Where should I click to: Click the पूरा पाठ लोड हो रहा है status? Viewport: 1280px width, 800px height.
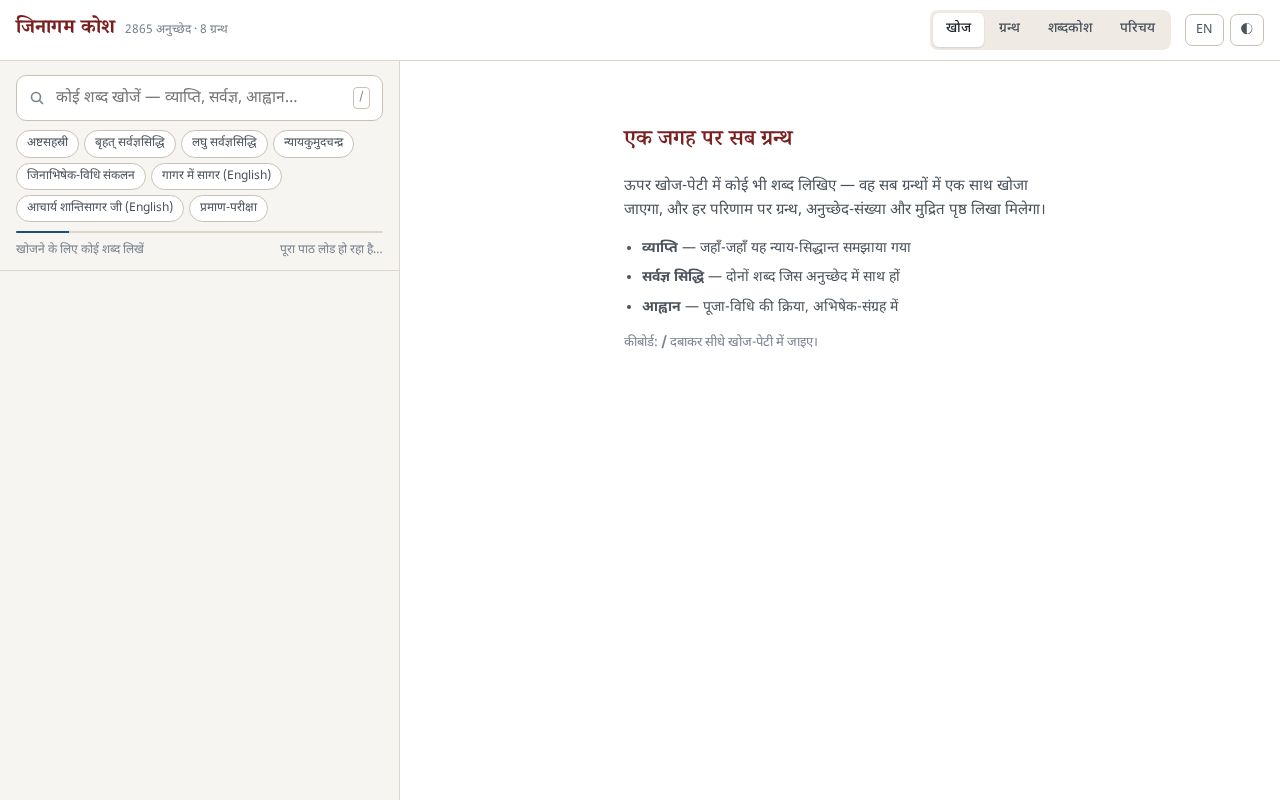[x=331, y=250]
